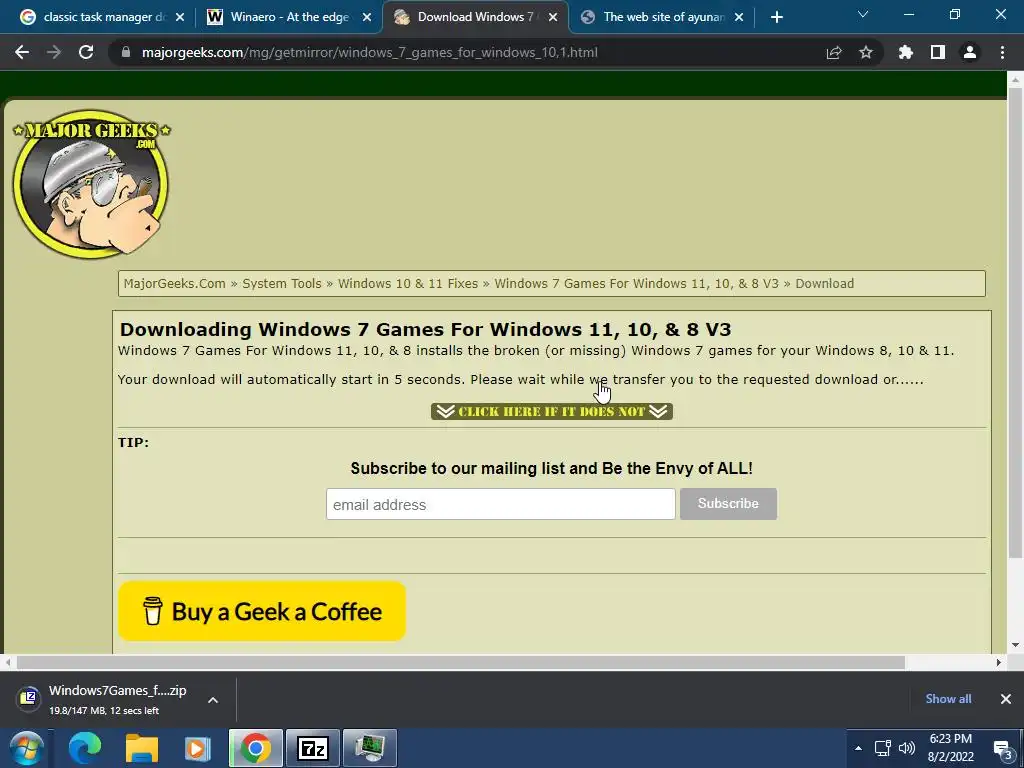Click the network tray icon

click(x=882, y=748)
